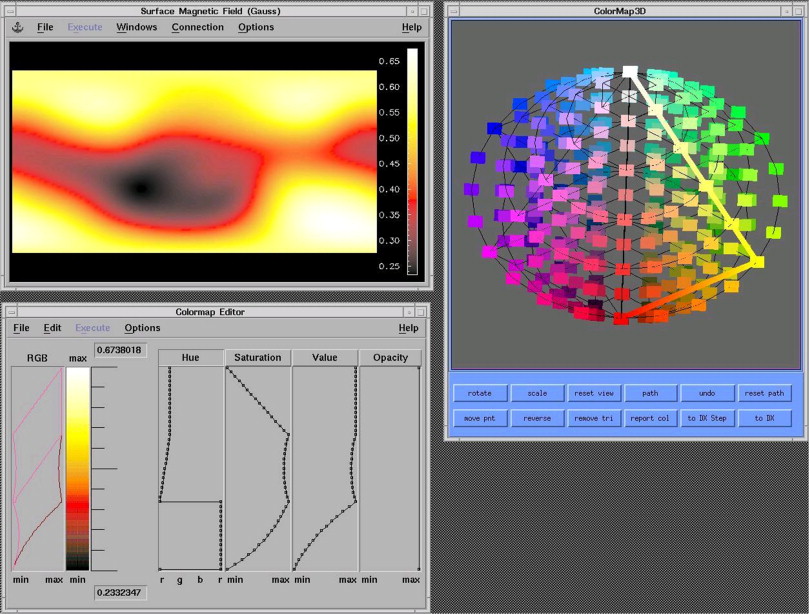Click the color legend bar in magnetic field image
This screenshot has width=809, height=614.
[x=412, y=161]
